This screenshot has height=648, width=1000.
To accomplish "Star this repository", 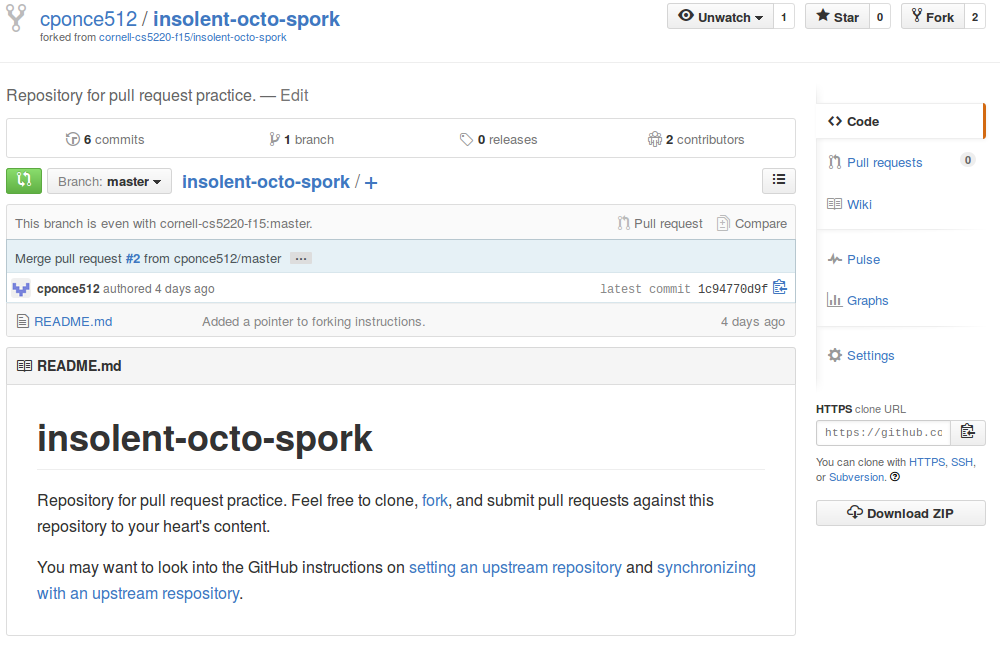I will [837, 17].
